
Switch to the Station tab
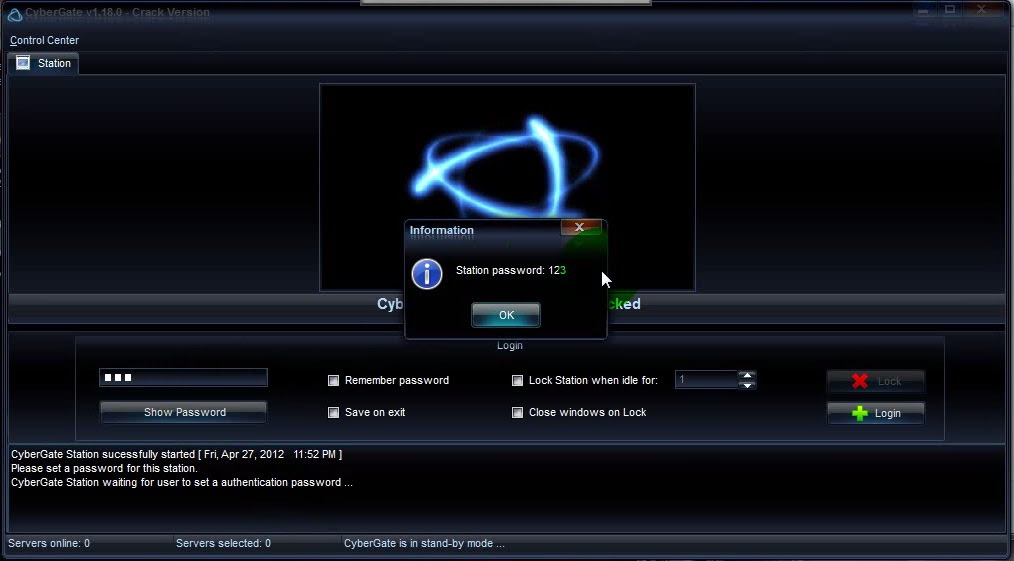coord(43,63)
